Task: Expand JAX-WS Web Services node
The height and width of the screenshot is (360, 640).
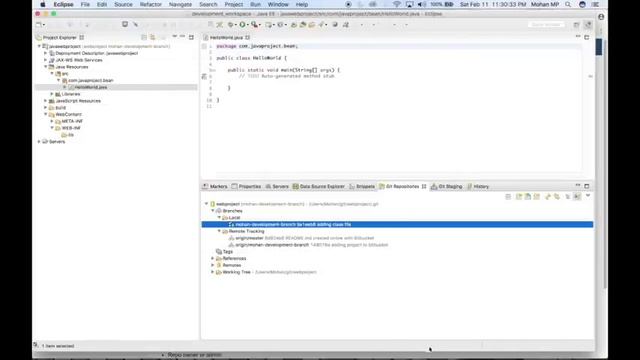Action: point(45,60)
